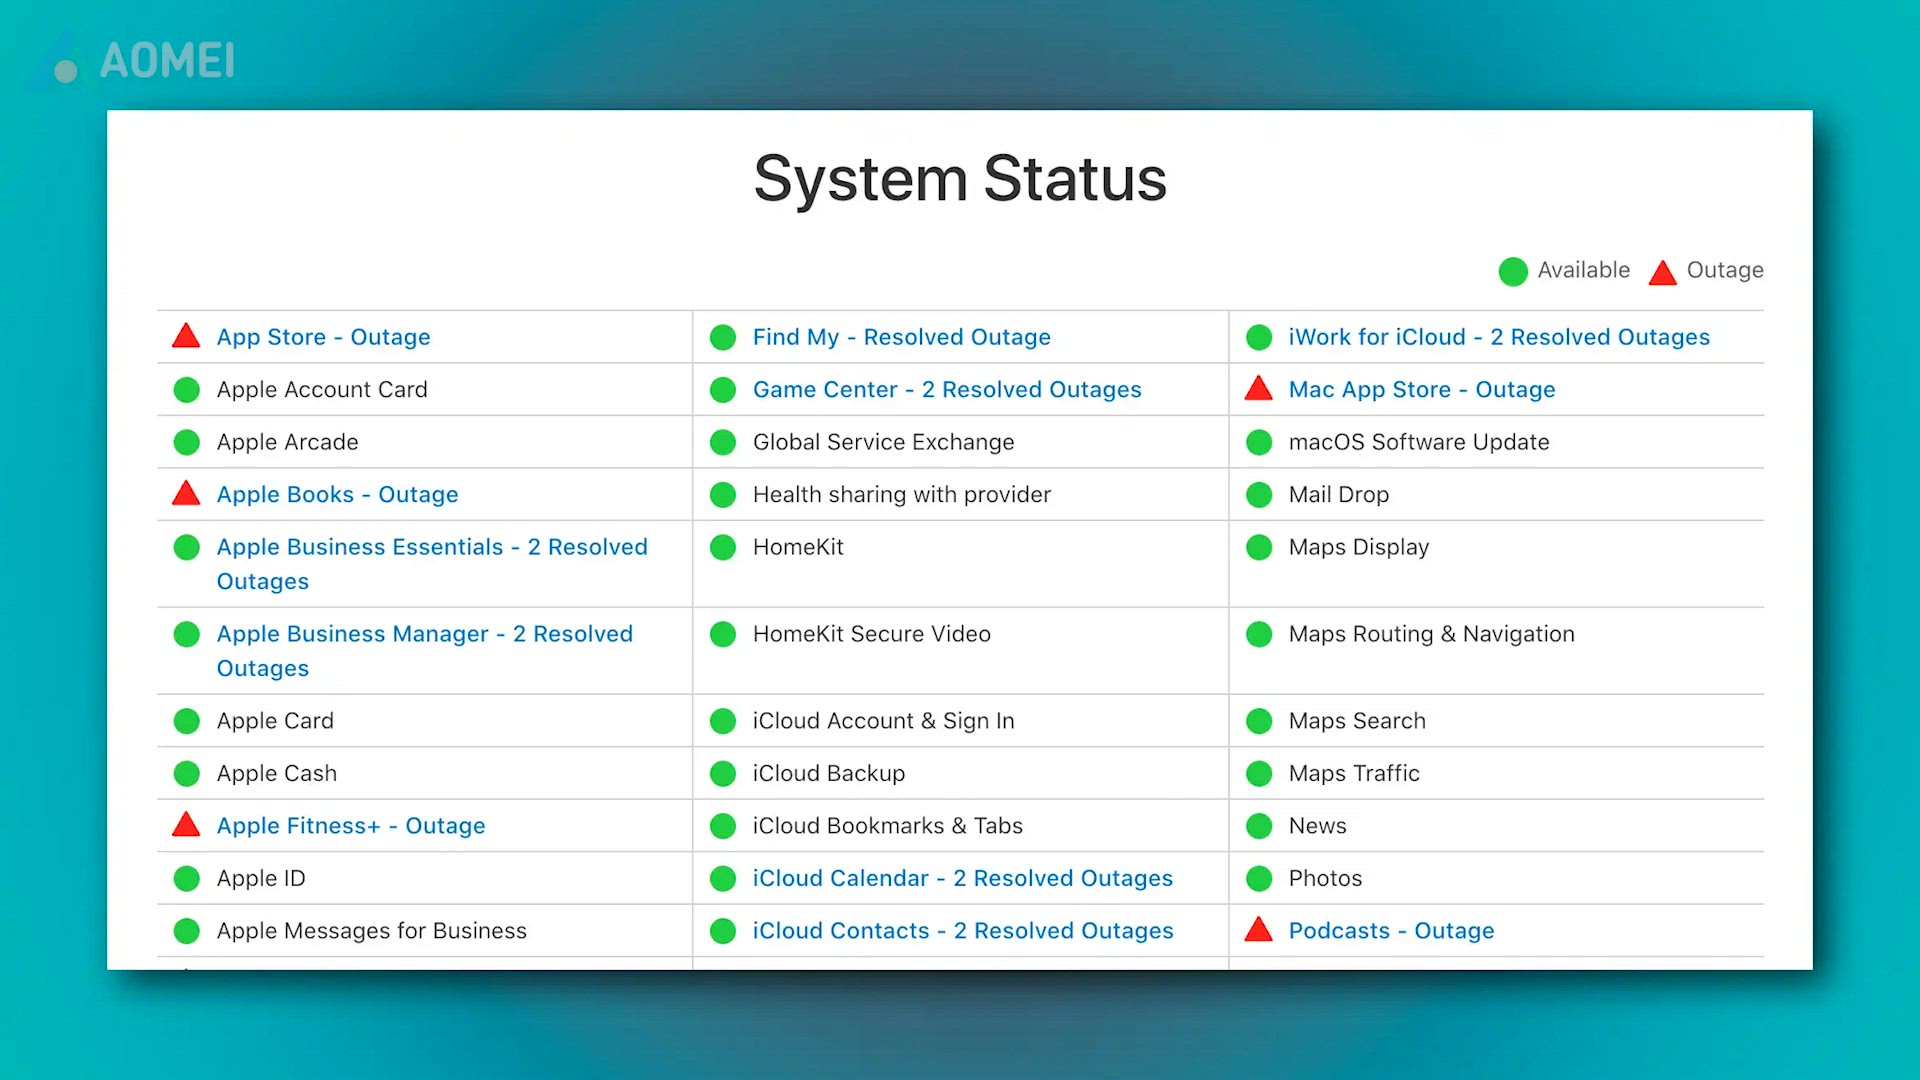The image size is (1920, 1080).
Task: Click the red outage triangle beside Mac App Store
Action: (x=1259, y=388)
